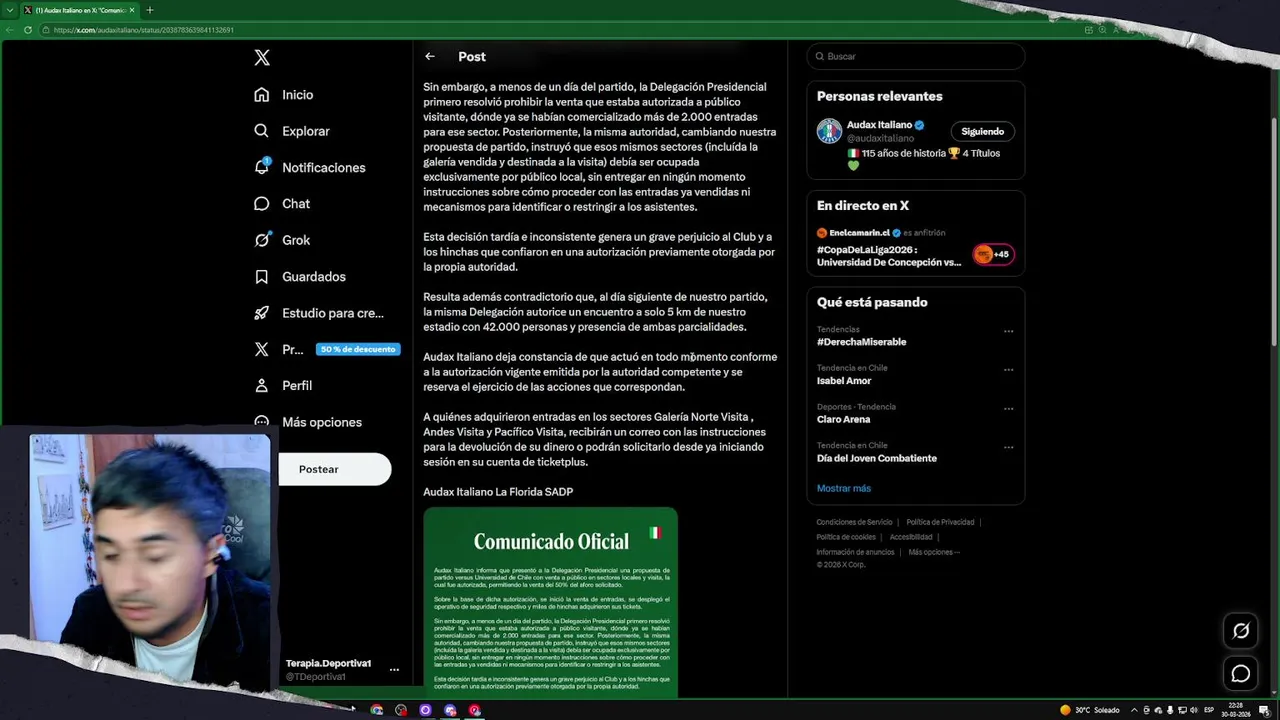Open floating chat messages button
Viewport: 1280px width, 720px height.
(1241, 674)
